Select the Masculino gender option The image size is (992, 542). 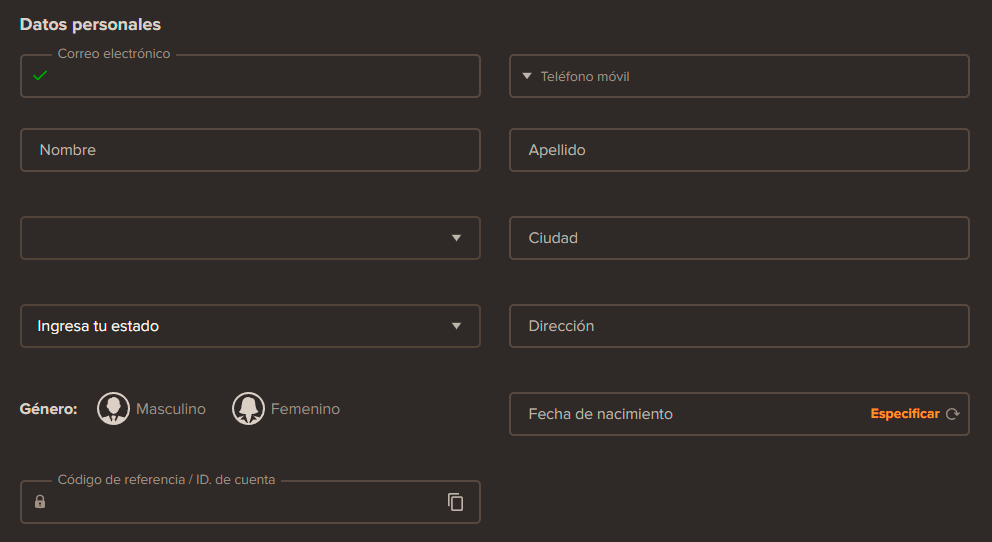pos(170,409)
